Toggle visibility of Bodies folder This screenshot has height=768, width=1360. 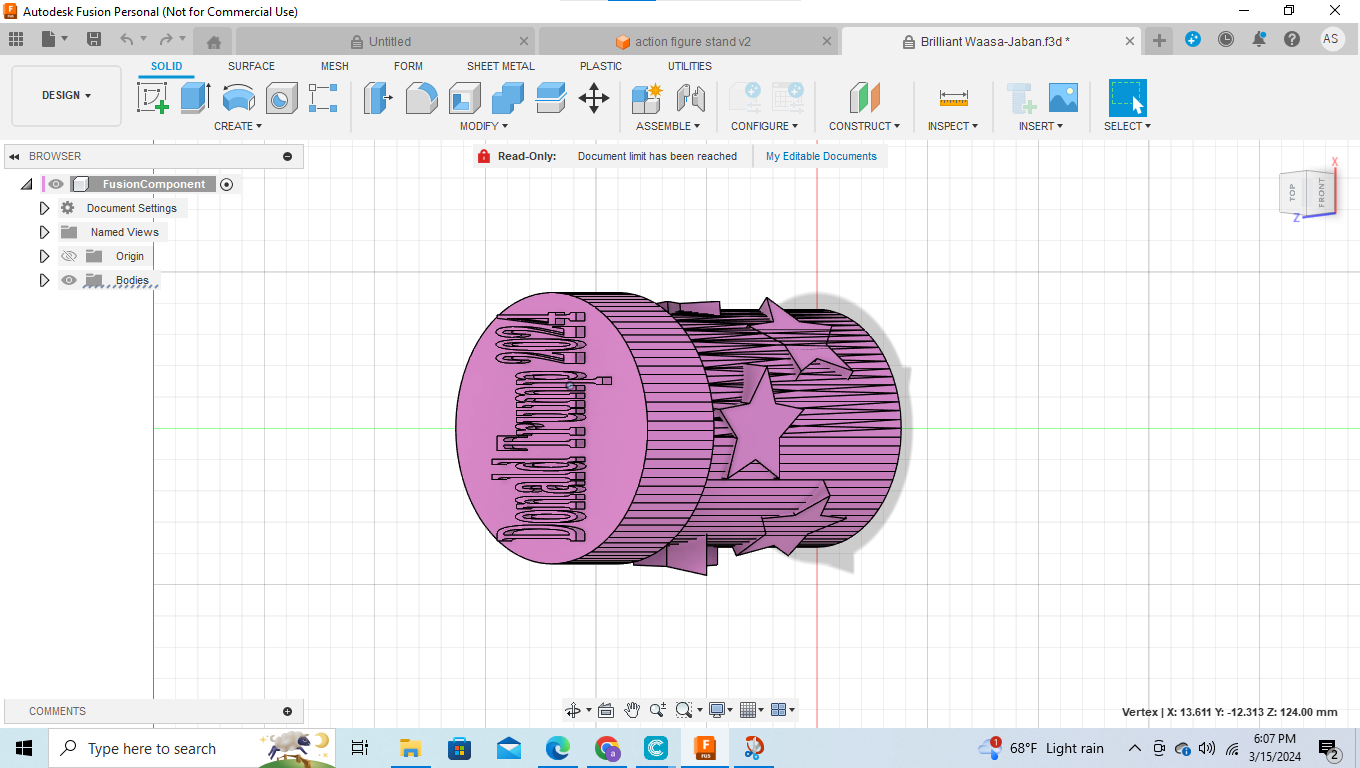click(x=69, y=280)
